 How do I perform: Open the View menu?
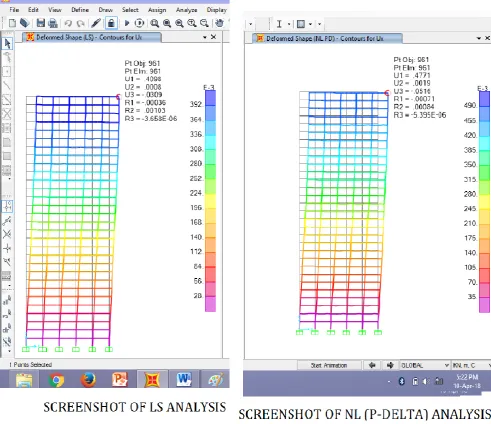[x=55, y=10]
